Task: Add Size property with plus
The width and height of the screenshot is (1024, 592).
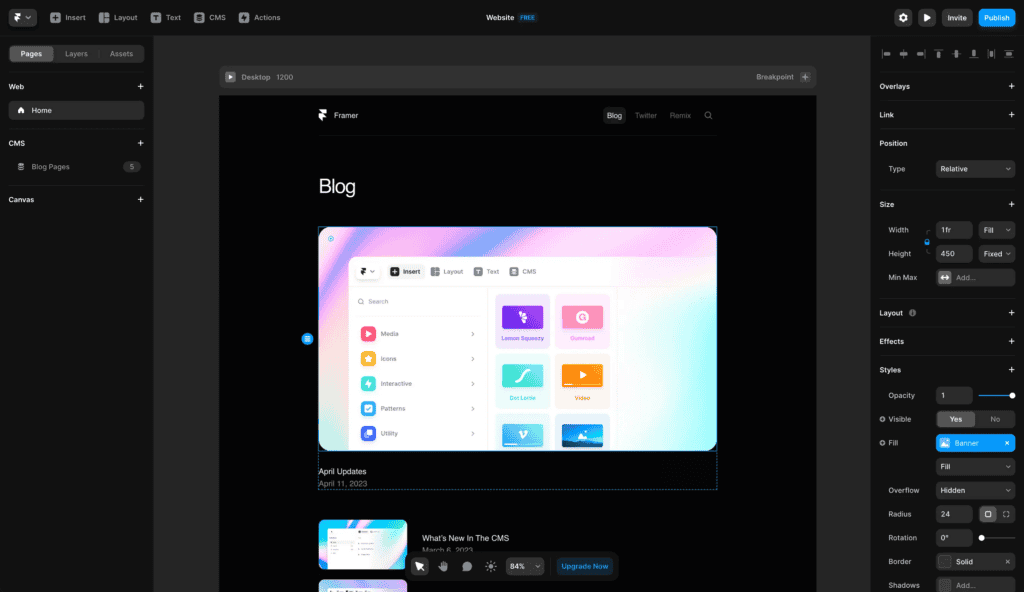Action: click(1012, 205)
